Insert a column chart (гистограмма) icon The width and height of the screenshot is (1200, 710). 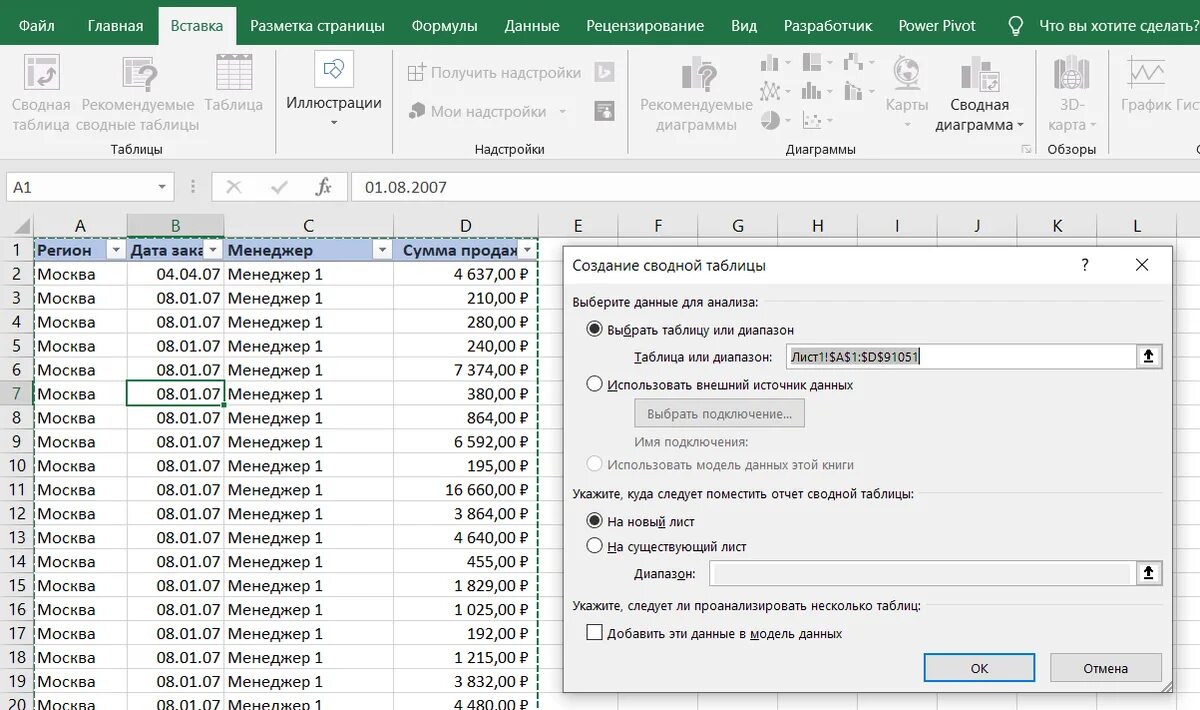[771, 64]
